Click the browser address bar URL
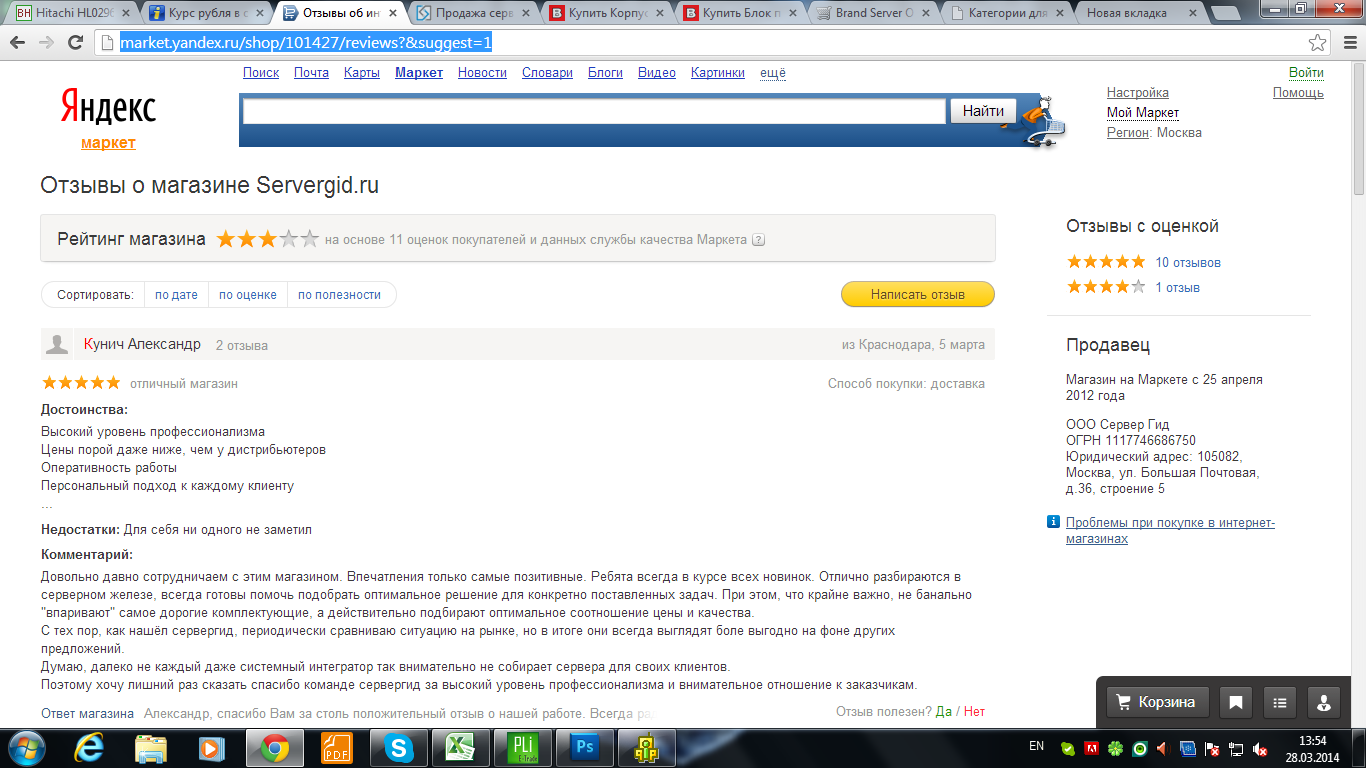Screen dimensions: 1366x768 coord(306,43)
